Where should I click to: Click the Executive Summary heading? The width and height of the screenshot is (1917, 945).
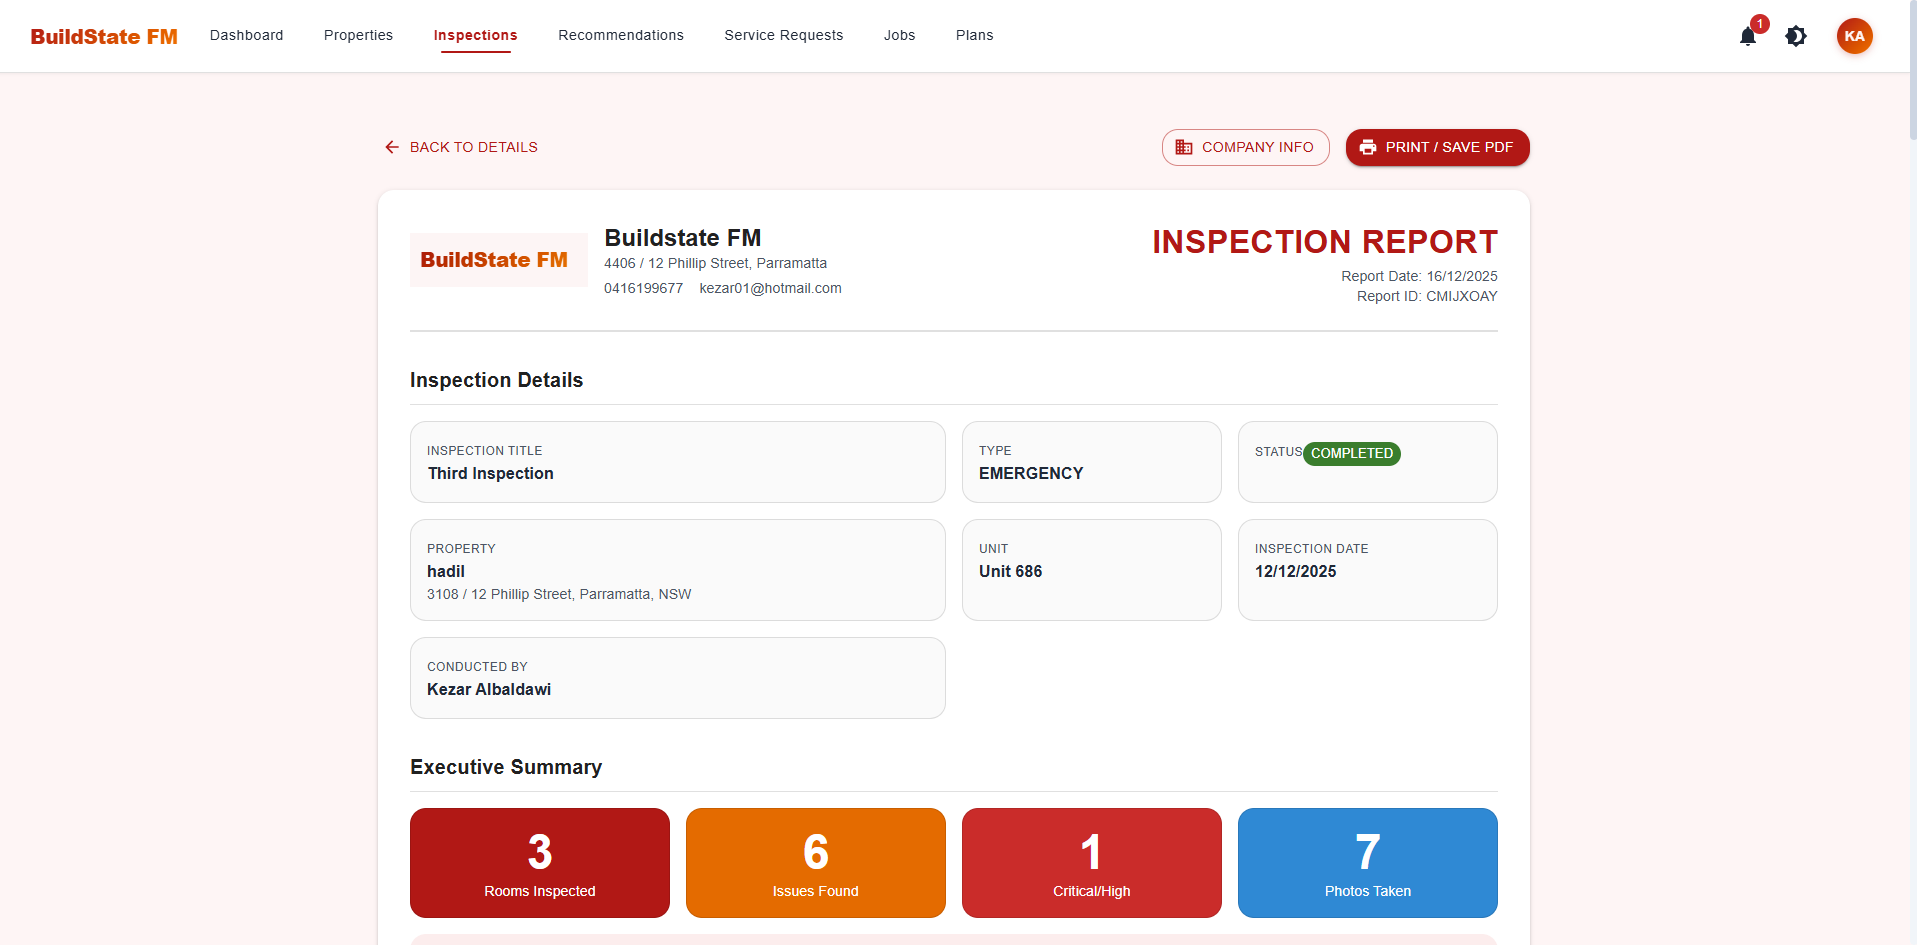click(506, 767)
